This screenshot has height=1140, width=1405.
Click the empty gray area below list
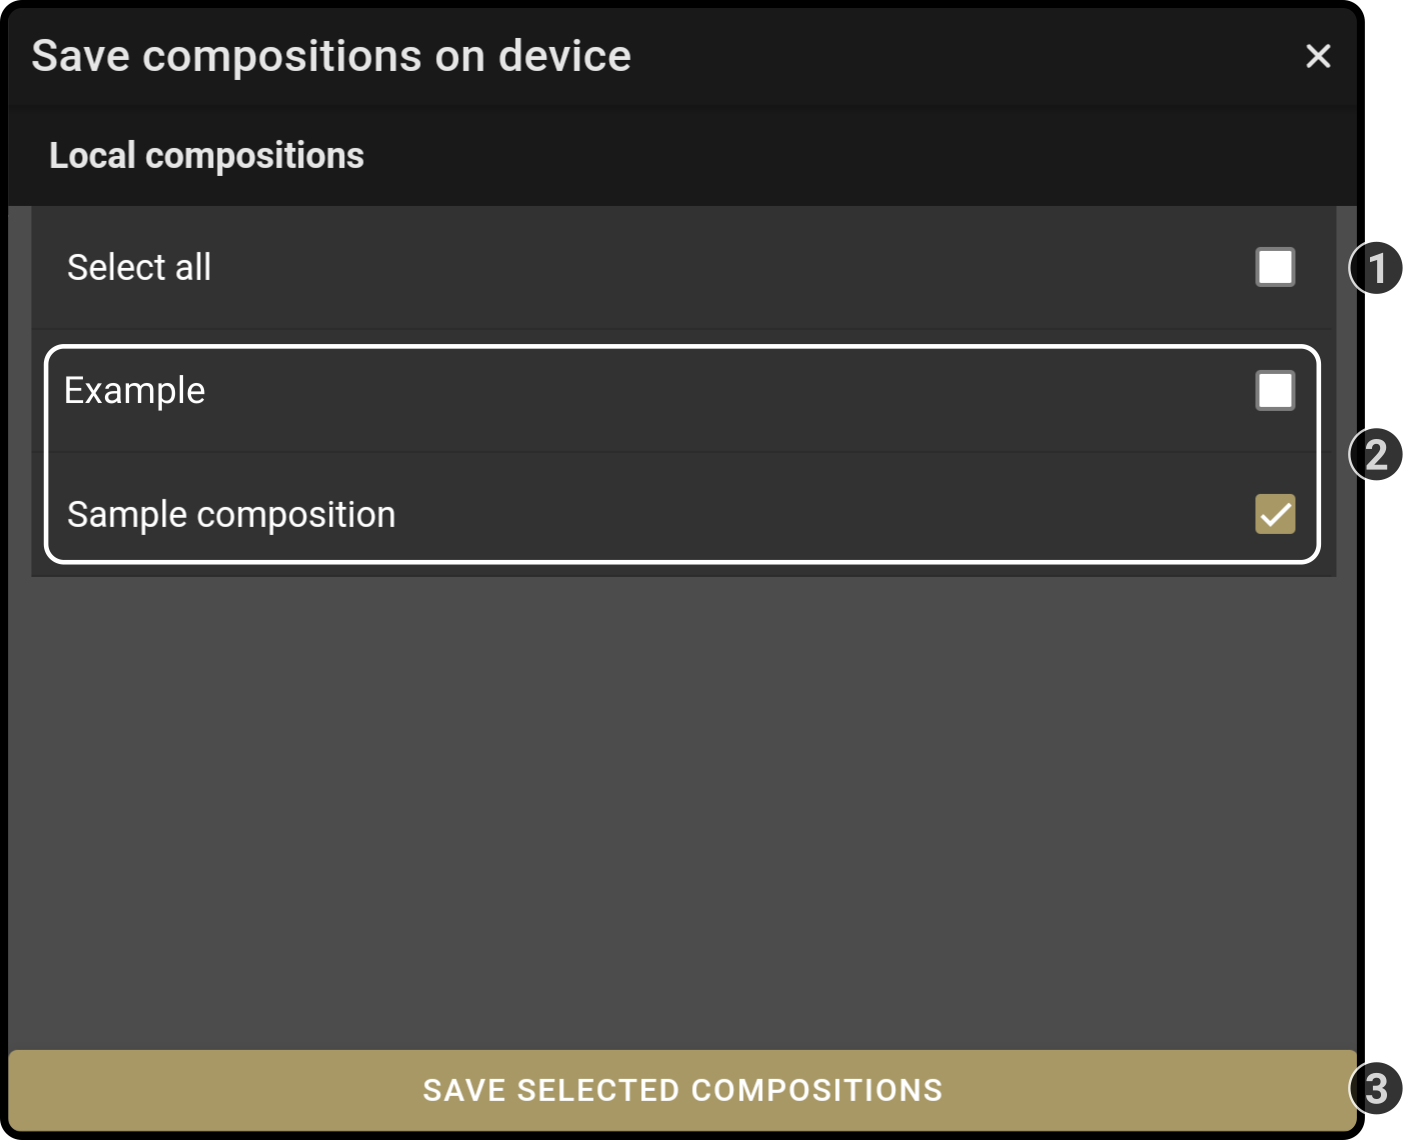682,812
